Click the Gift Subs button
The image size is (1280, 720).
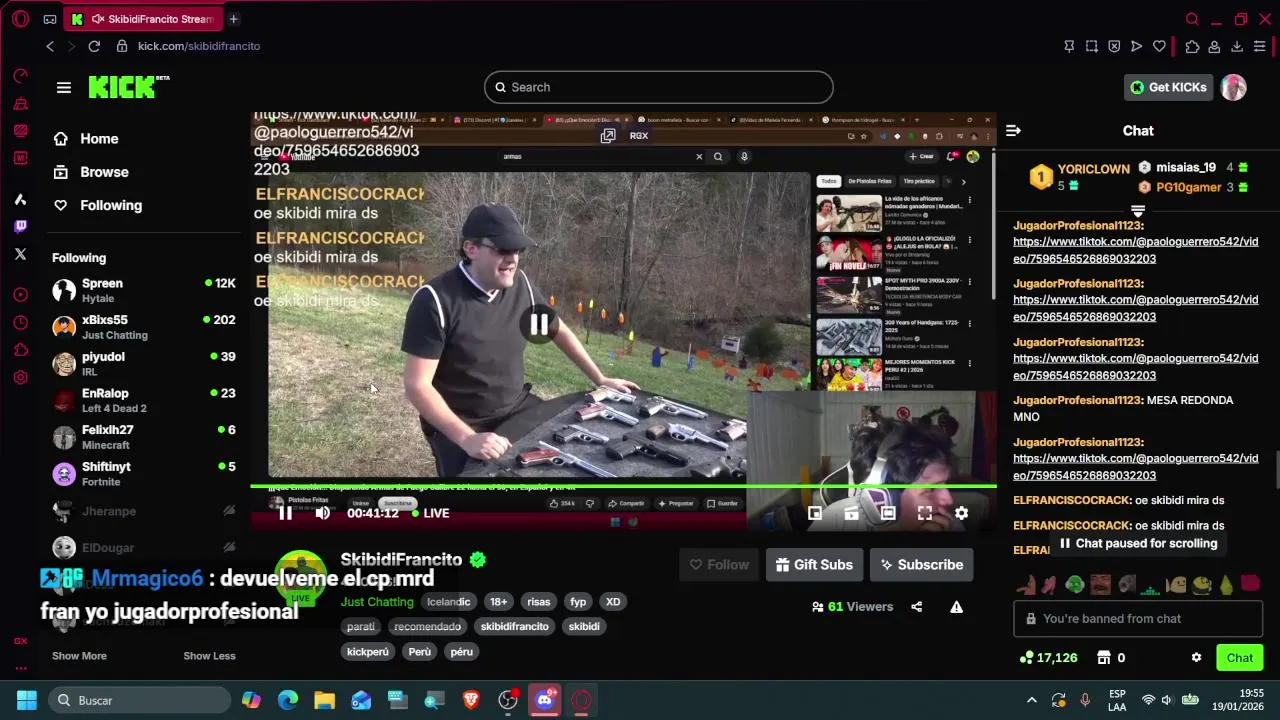pos(814,565)
